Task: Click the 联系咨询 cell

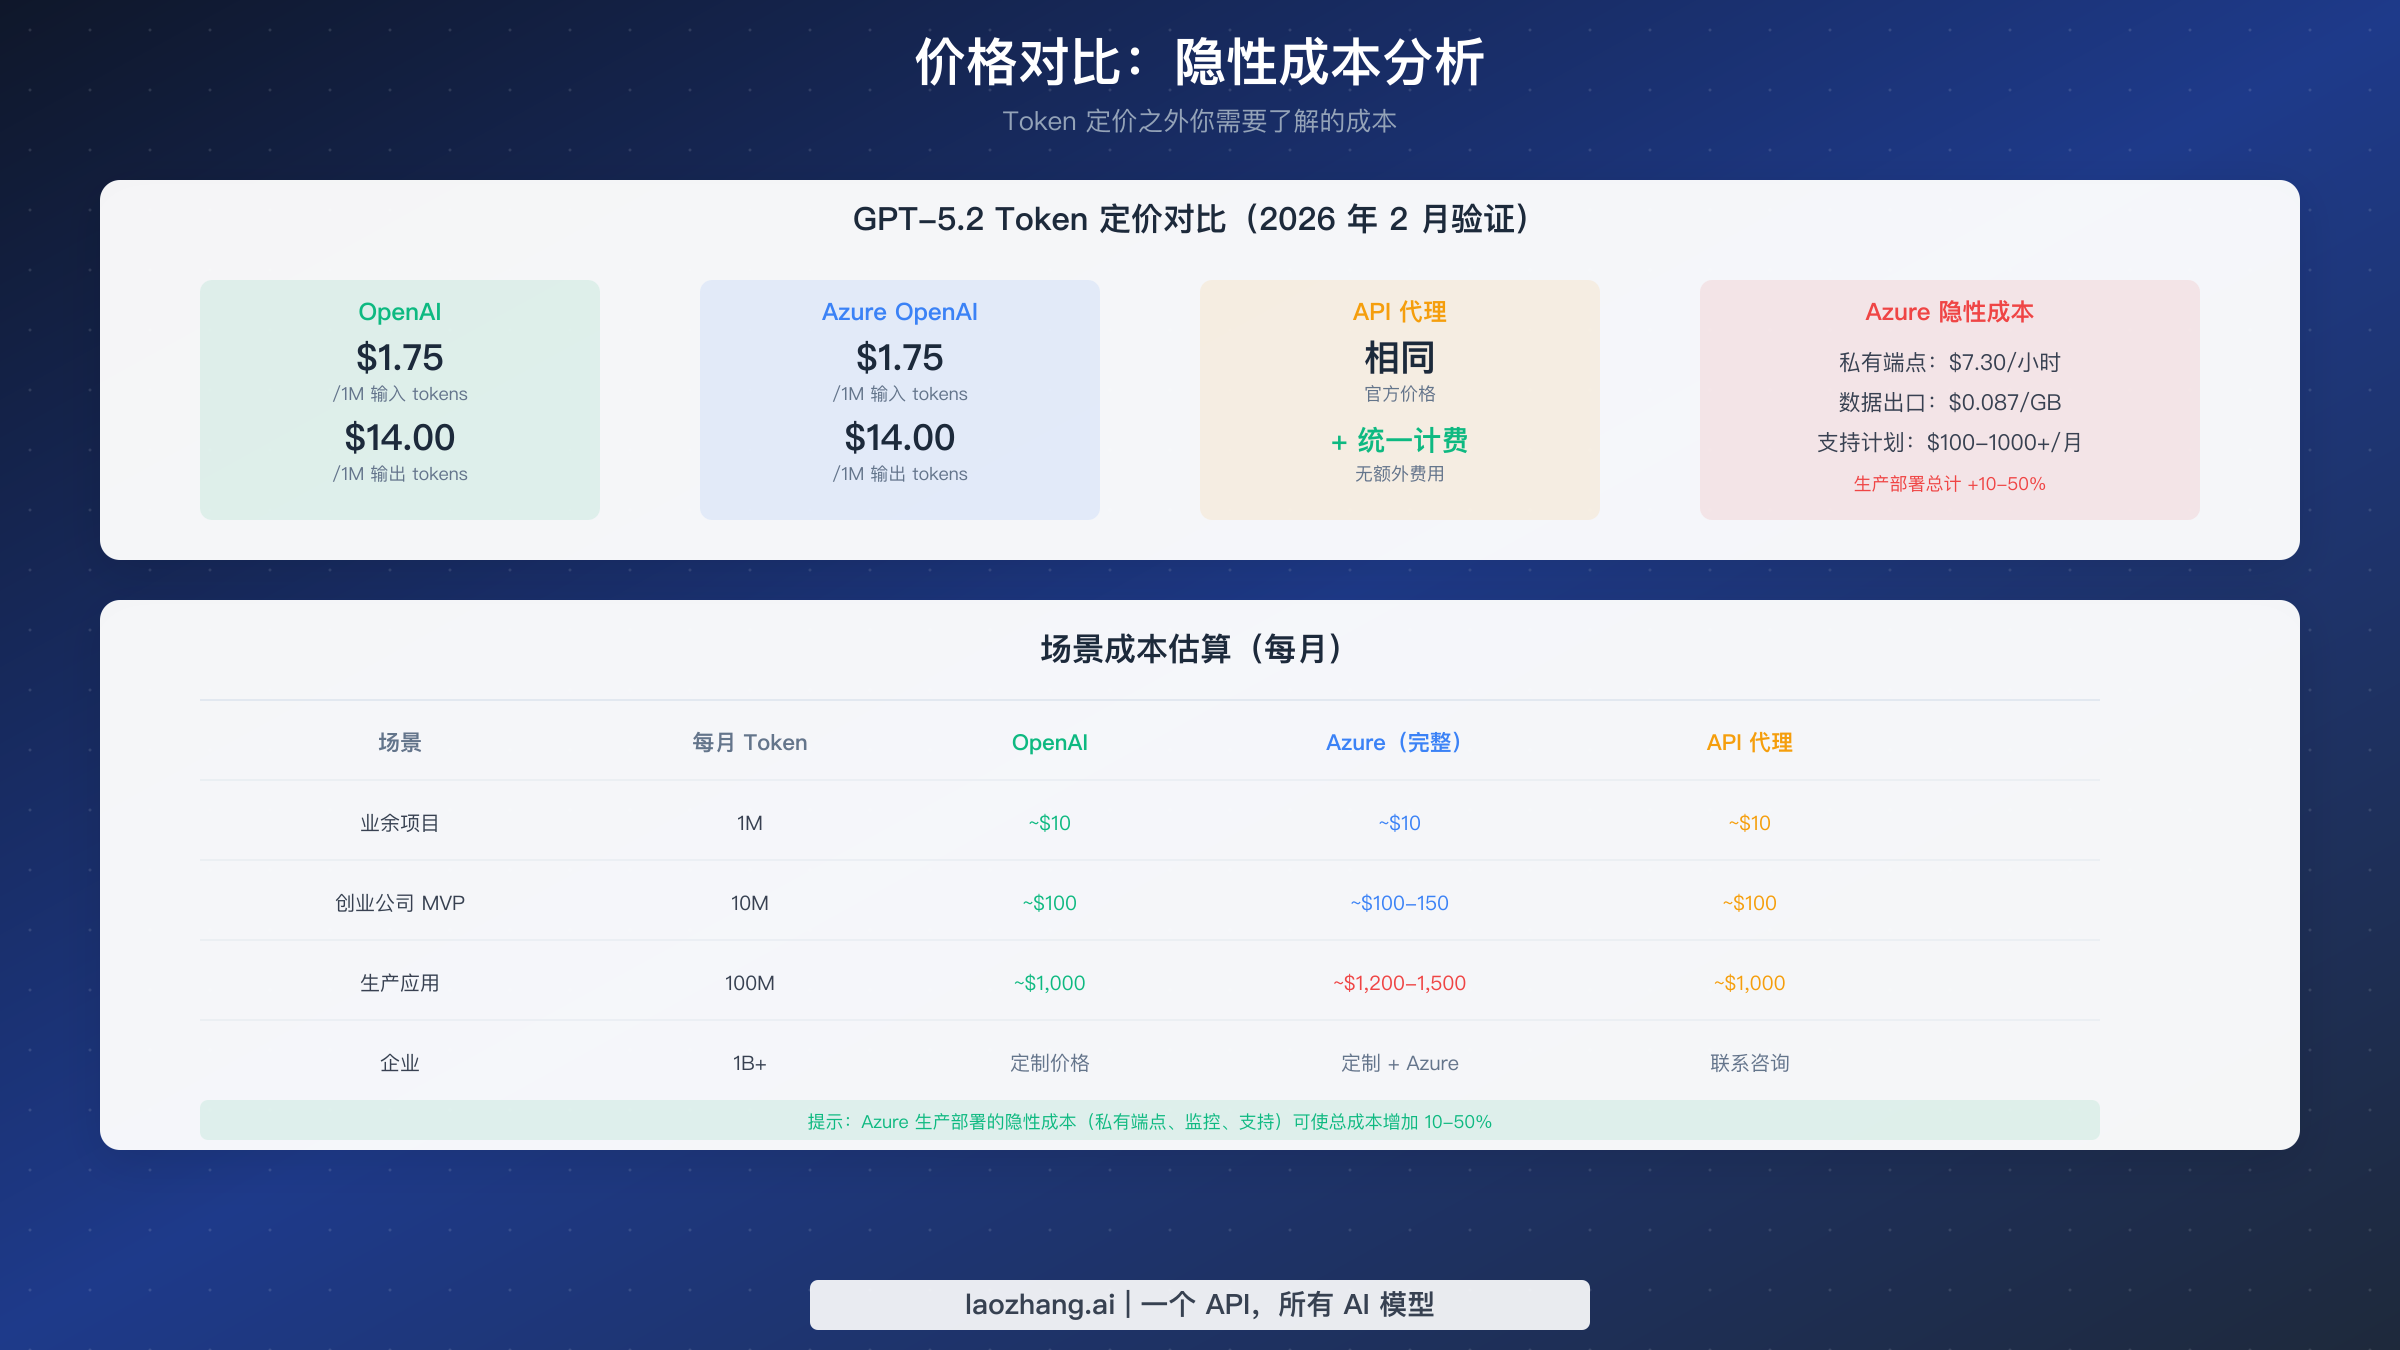Action: (1750, 1063)
